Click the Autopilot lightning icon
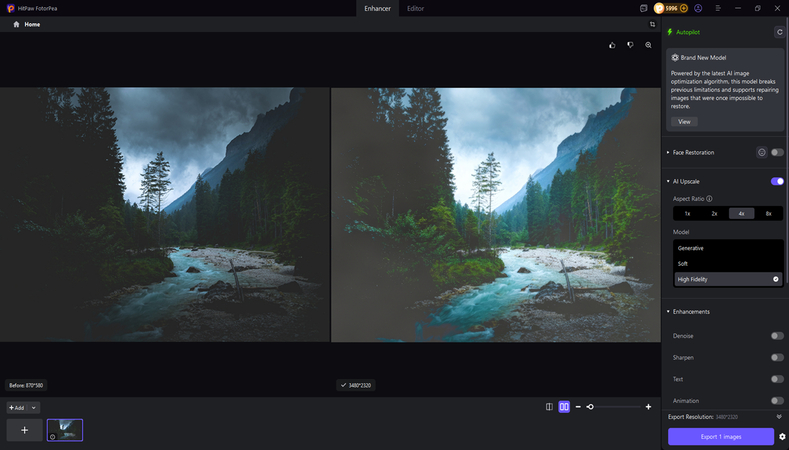The width and height of the screenshot is (789, 450). (670, 32)
